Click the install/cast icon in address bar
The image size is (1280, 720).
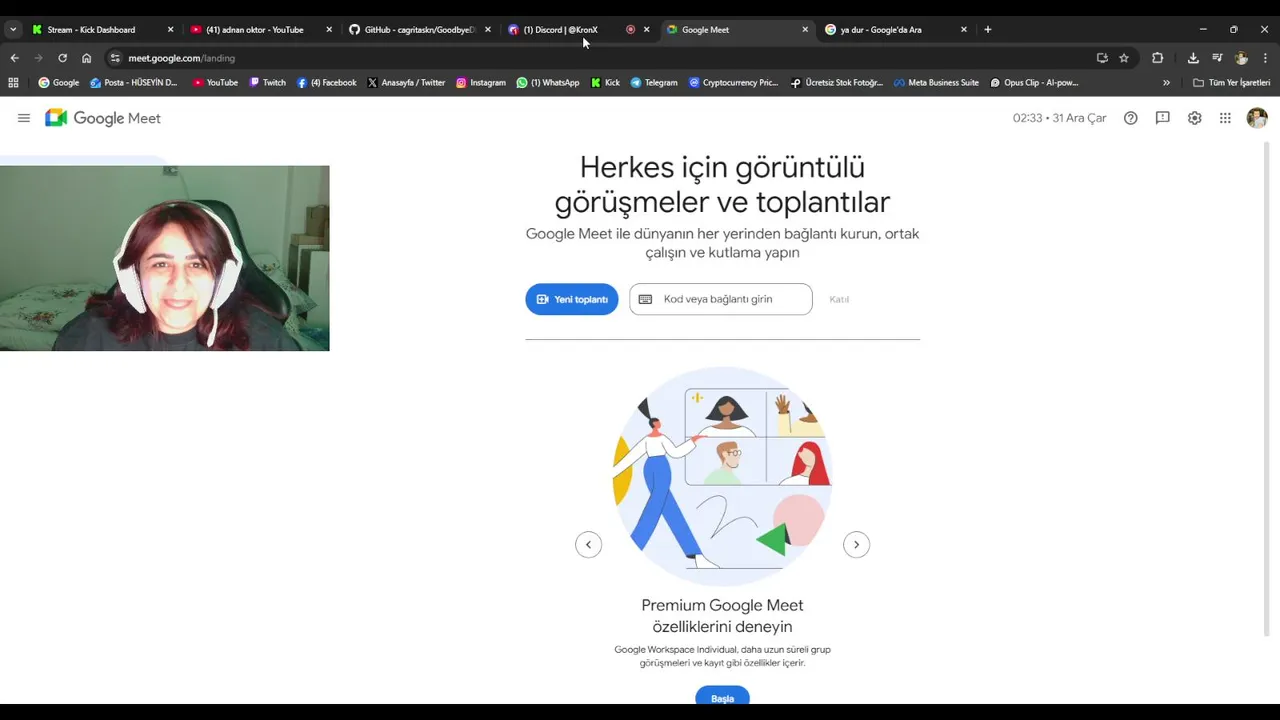point(1102,58)
